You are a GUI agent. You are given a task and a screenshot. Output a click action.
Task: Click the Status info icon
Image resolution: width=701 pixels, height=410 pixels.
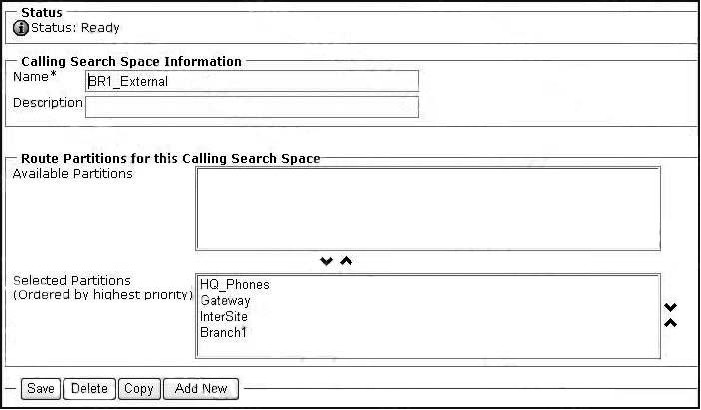pyautogui.click(x=21, y=28)
